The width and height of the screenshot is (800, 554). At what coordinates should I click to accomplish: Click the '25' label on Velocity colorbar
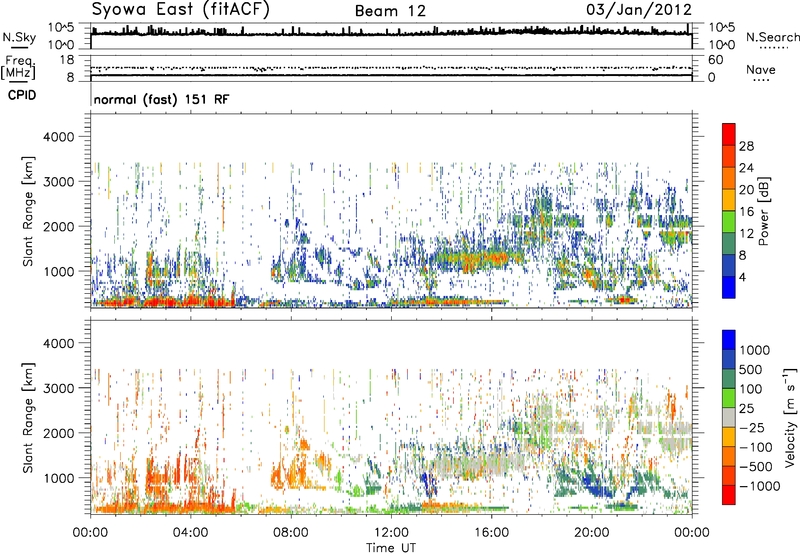(x=746, y=408)
